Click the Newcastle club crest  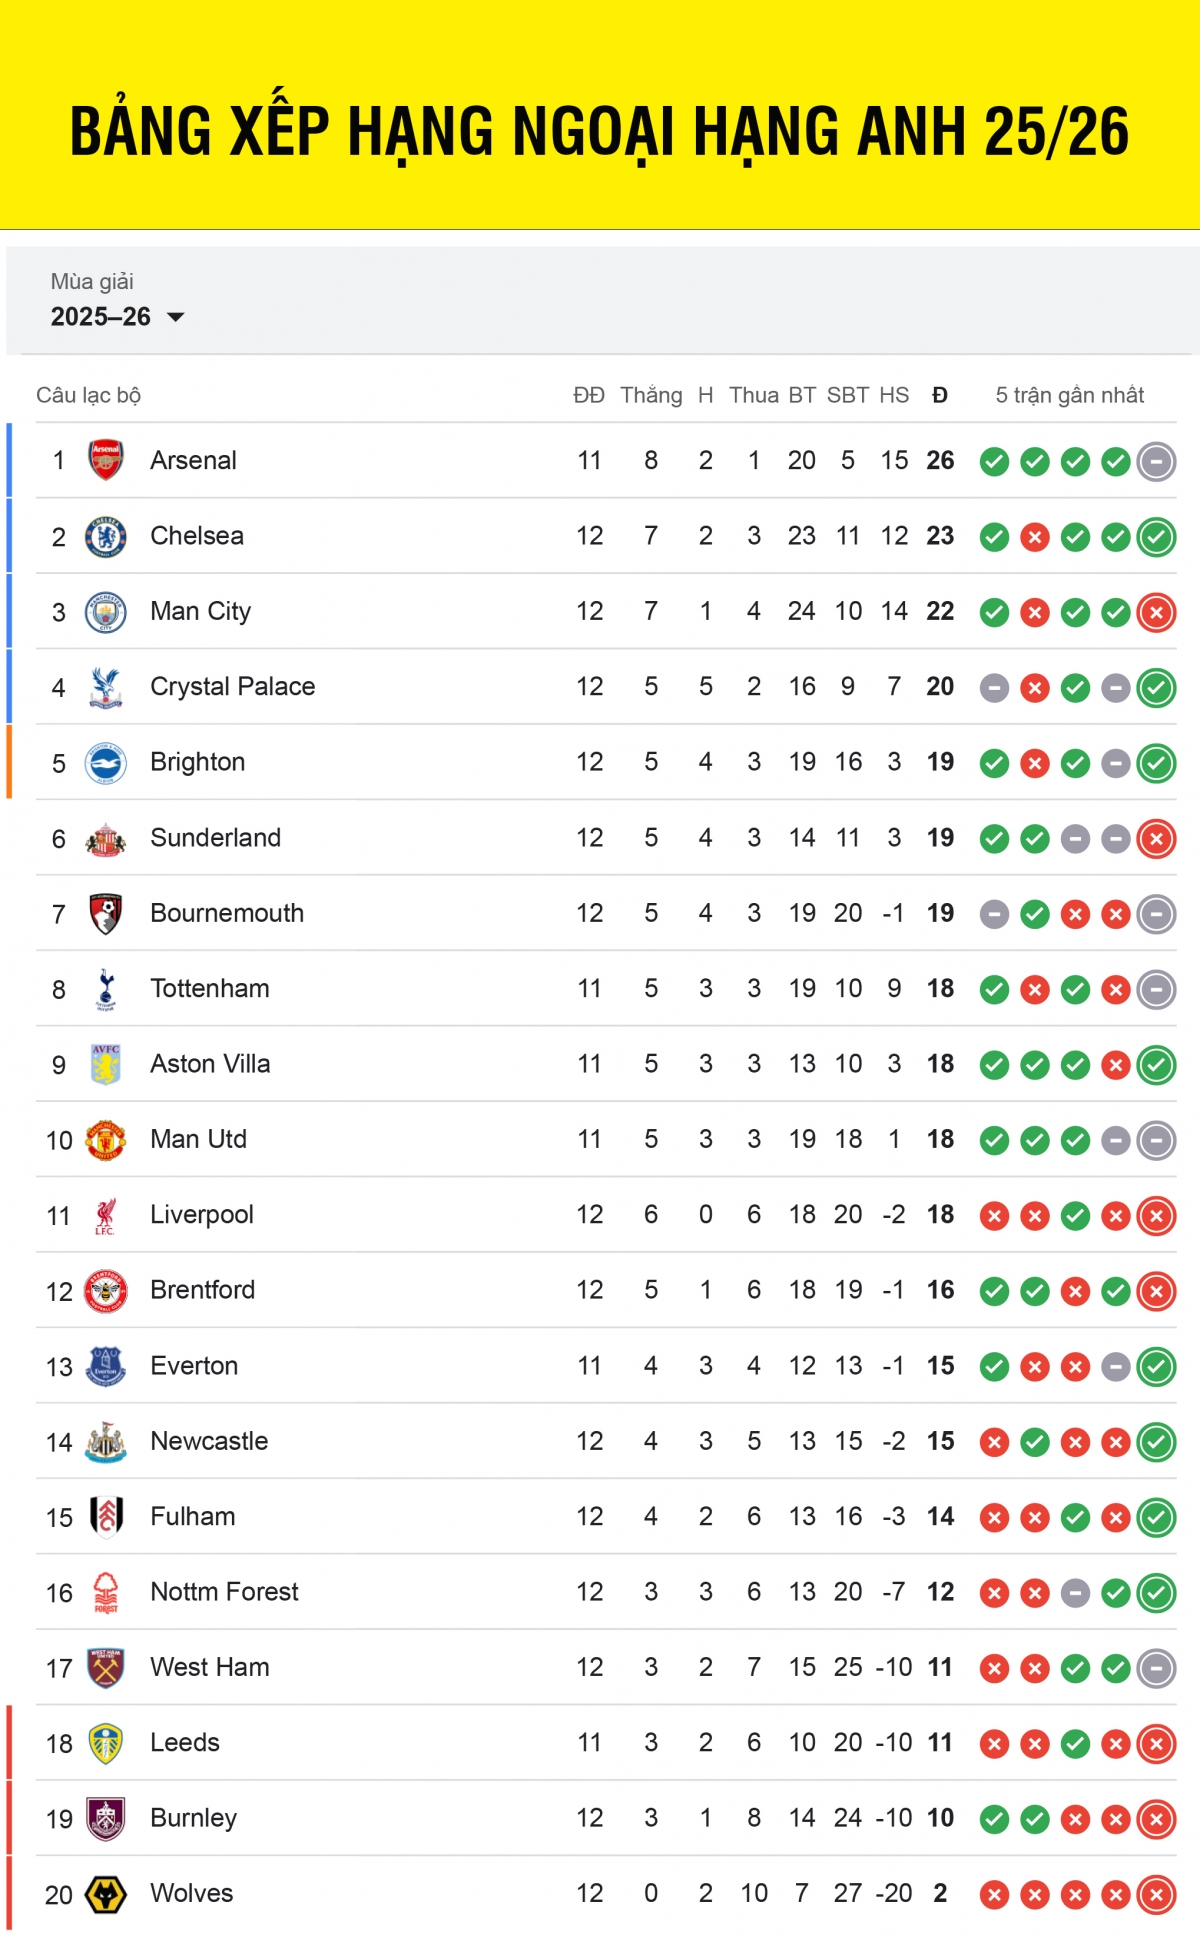[106, 1441]
